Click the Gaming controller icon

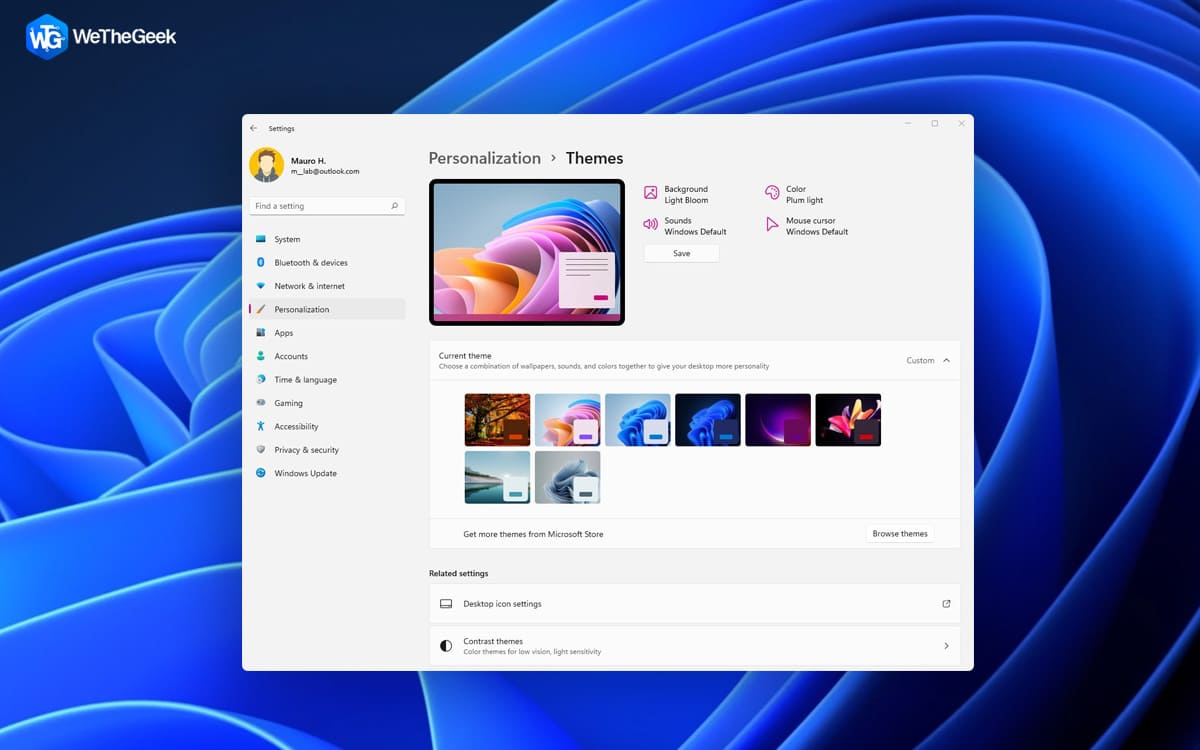click(x=261, y=403)
